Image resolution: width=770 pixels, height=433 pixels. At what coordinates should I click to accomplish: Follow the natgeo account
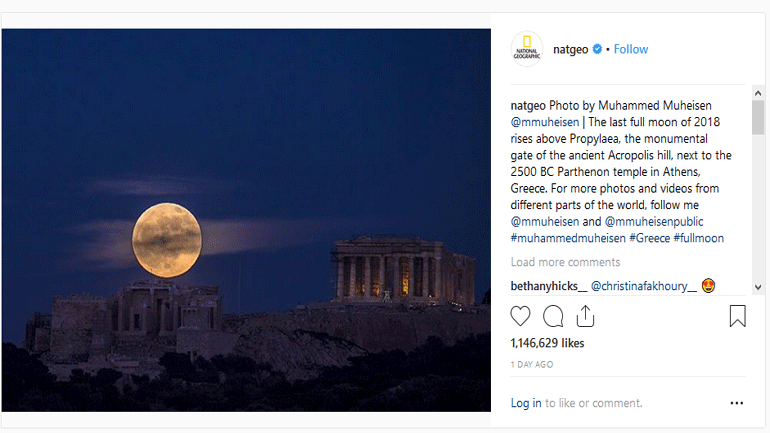(631, 49)
